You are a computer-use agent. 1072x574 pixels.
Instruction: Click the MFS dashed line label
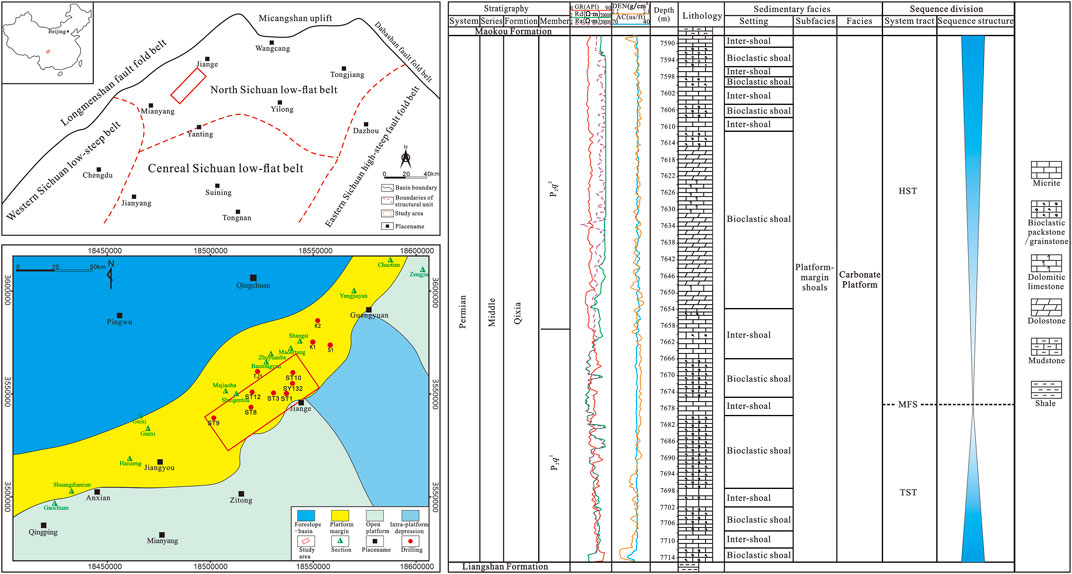pyautogui.click(x=893, y=405)
